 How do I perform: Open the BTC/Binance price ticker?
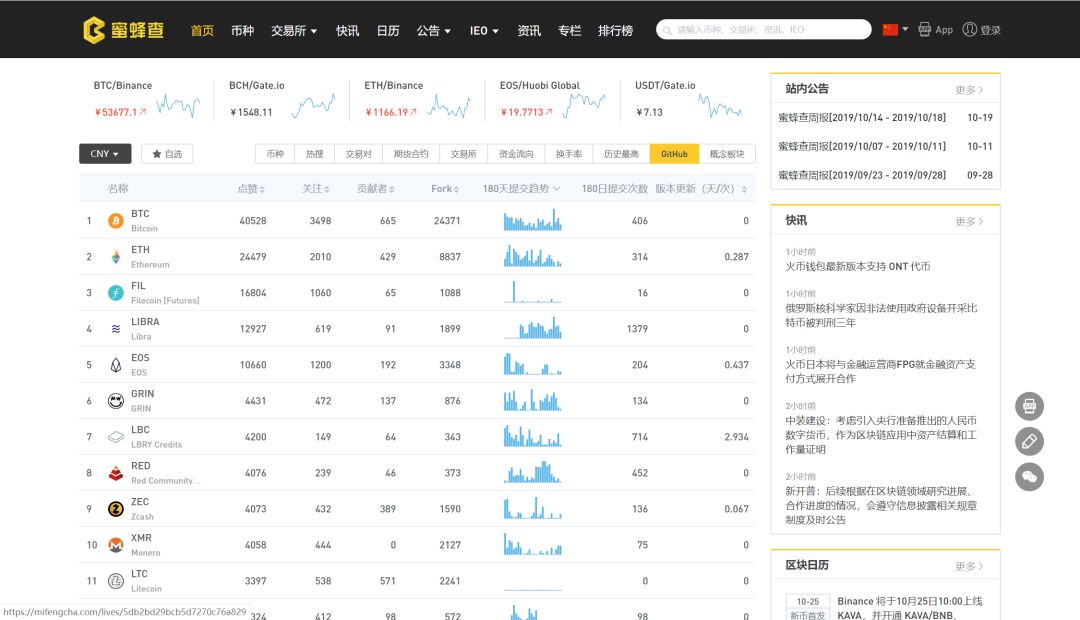tap(146, 99)
